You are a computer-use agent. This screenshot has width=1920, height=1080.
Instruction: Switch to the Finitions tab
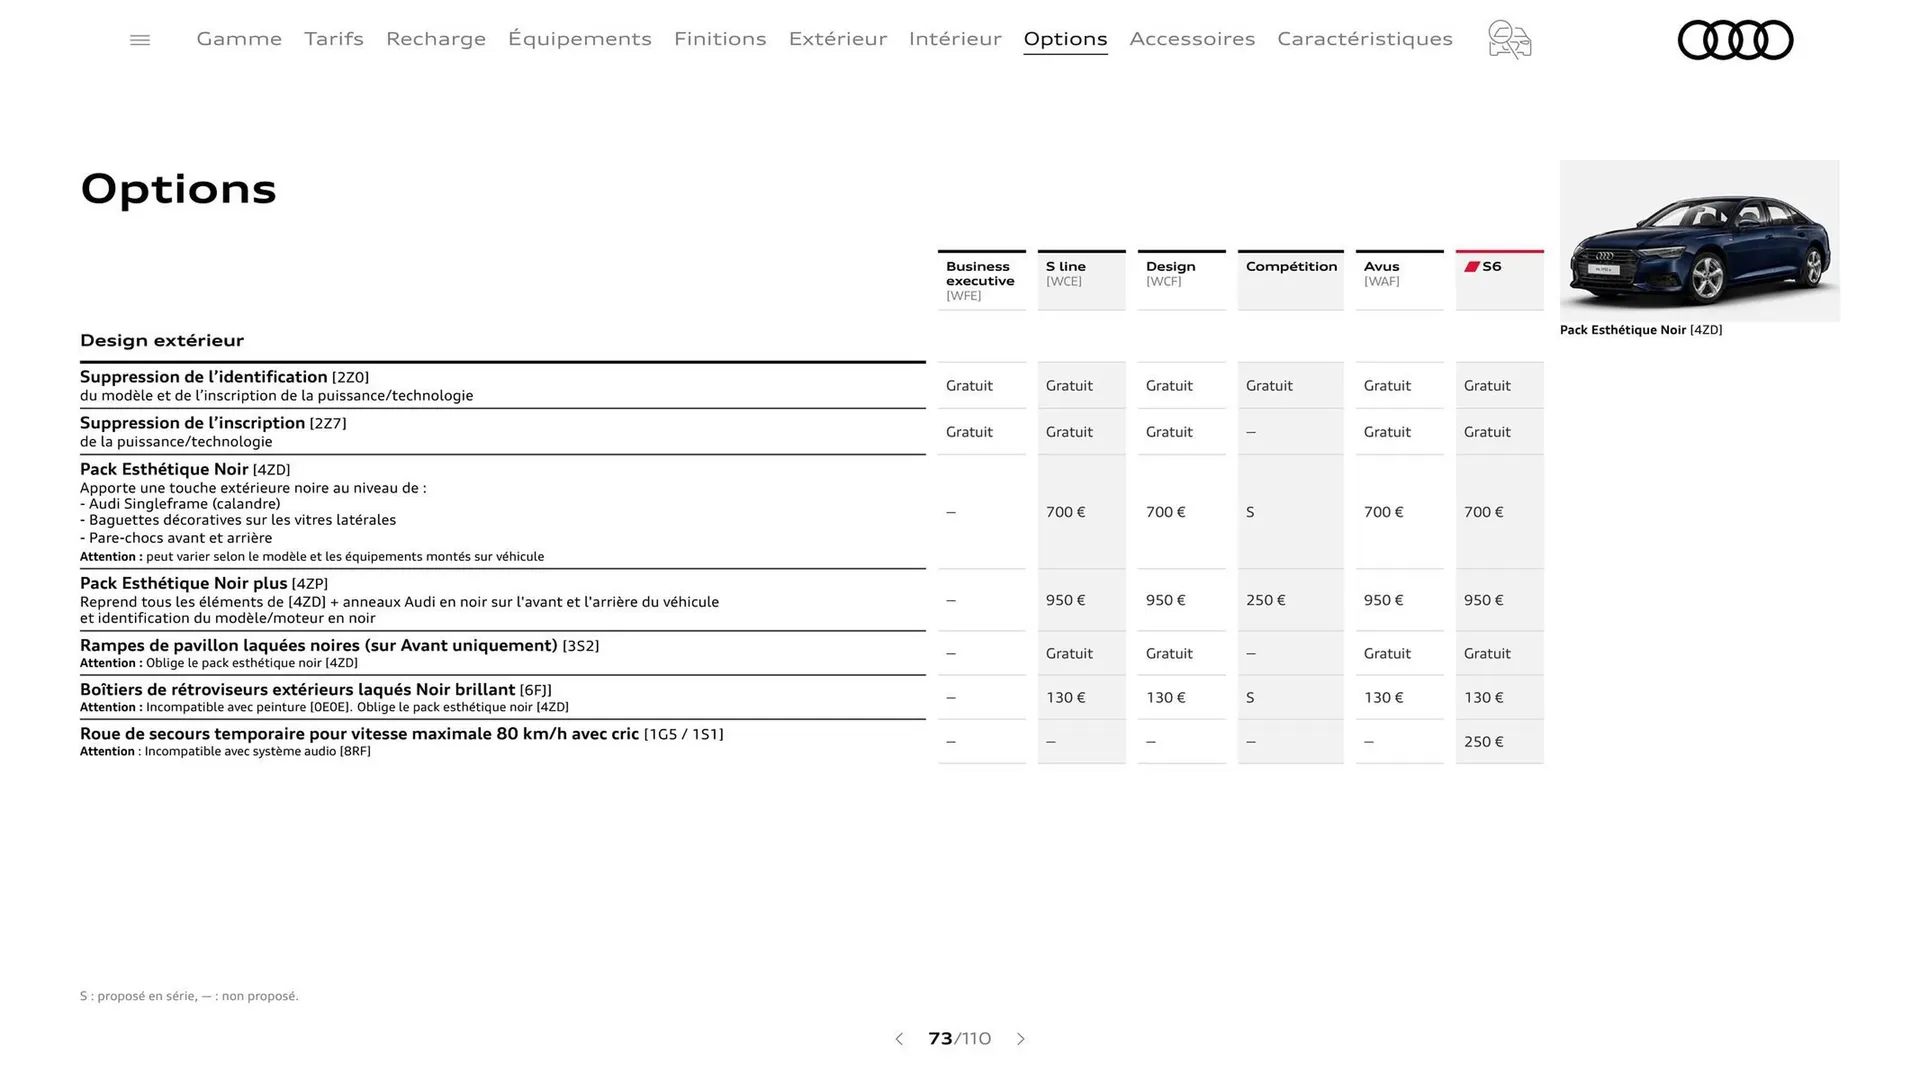pos(719,39)
